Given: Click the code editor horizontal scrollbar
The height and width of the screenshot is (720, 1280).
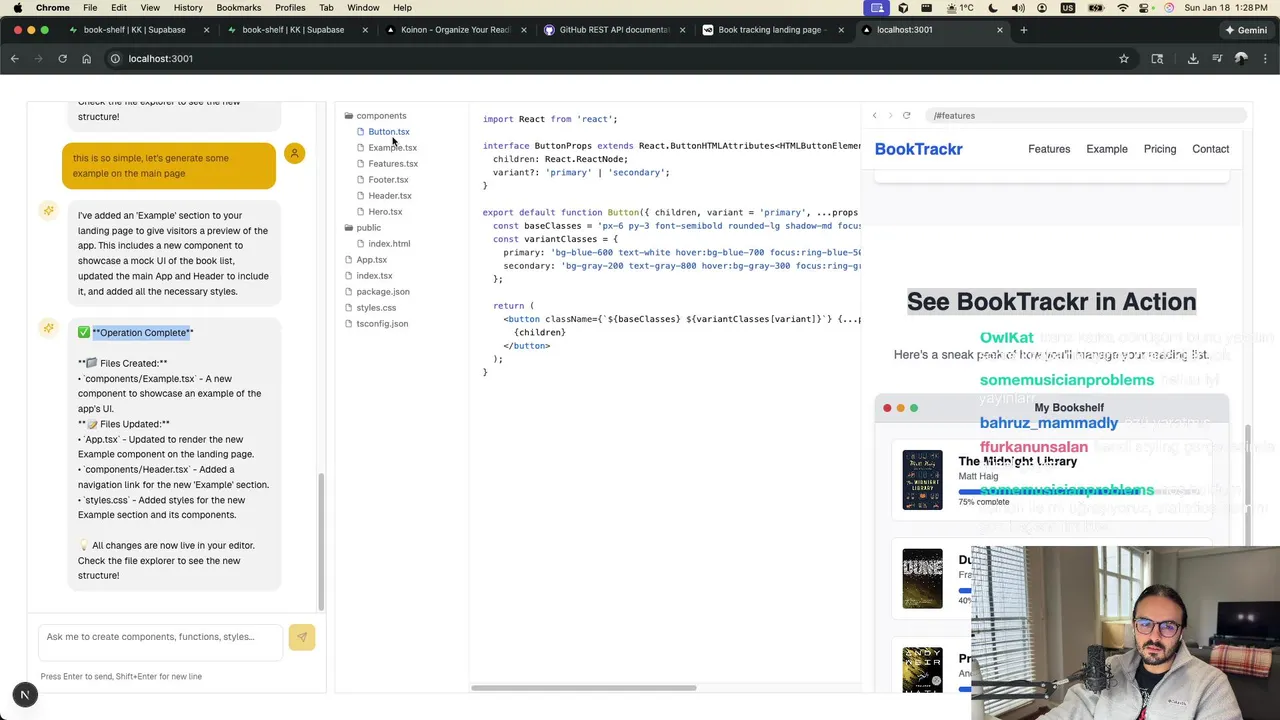Looking at the screenshot, I should (584, 688).
